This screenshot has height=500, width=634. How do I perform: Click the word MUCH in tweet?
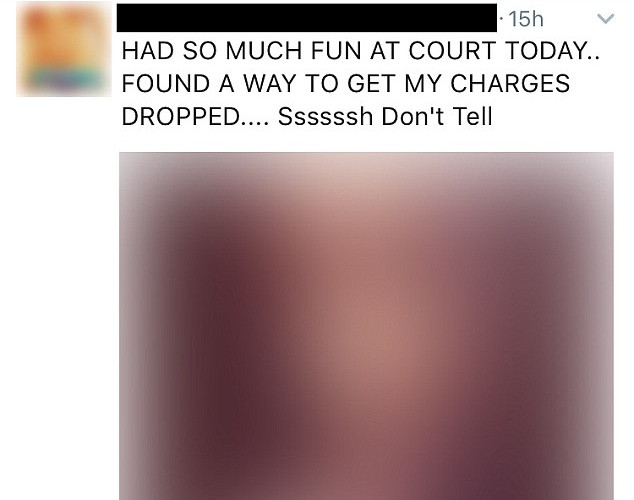(x=263, y=51)
